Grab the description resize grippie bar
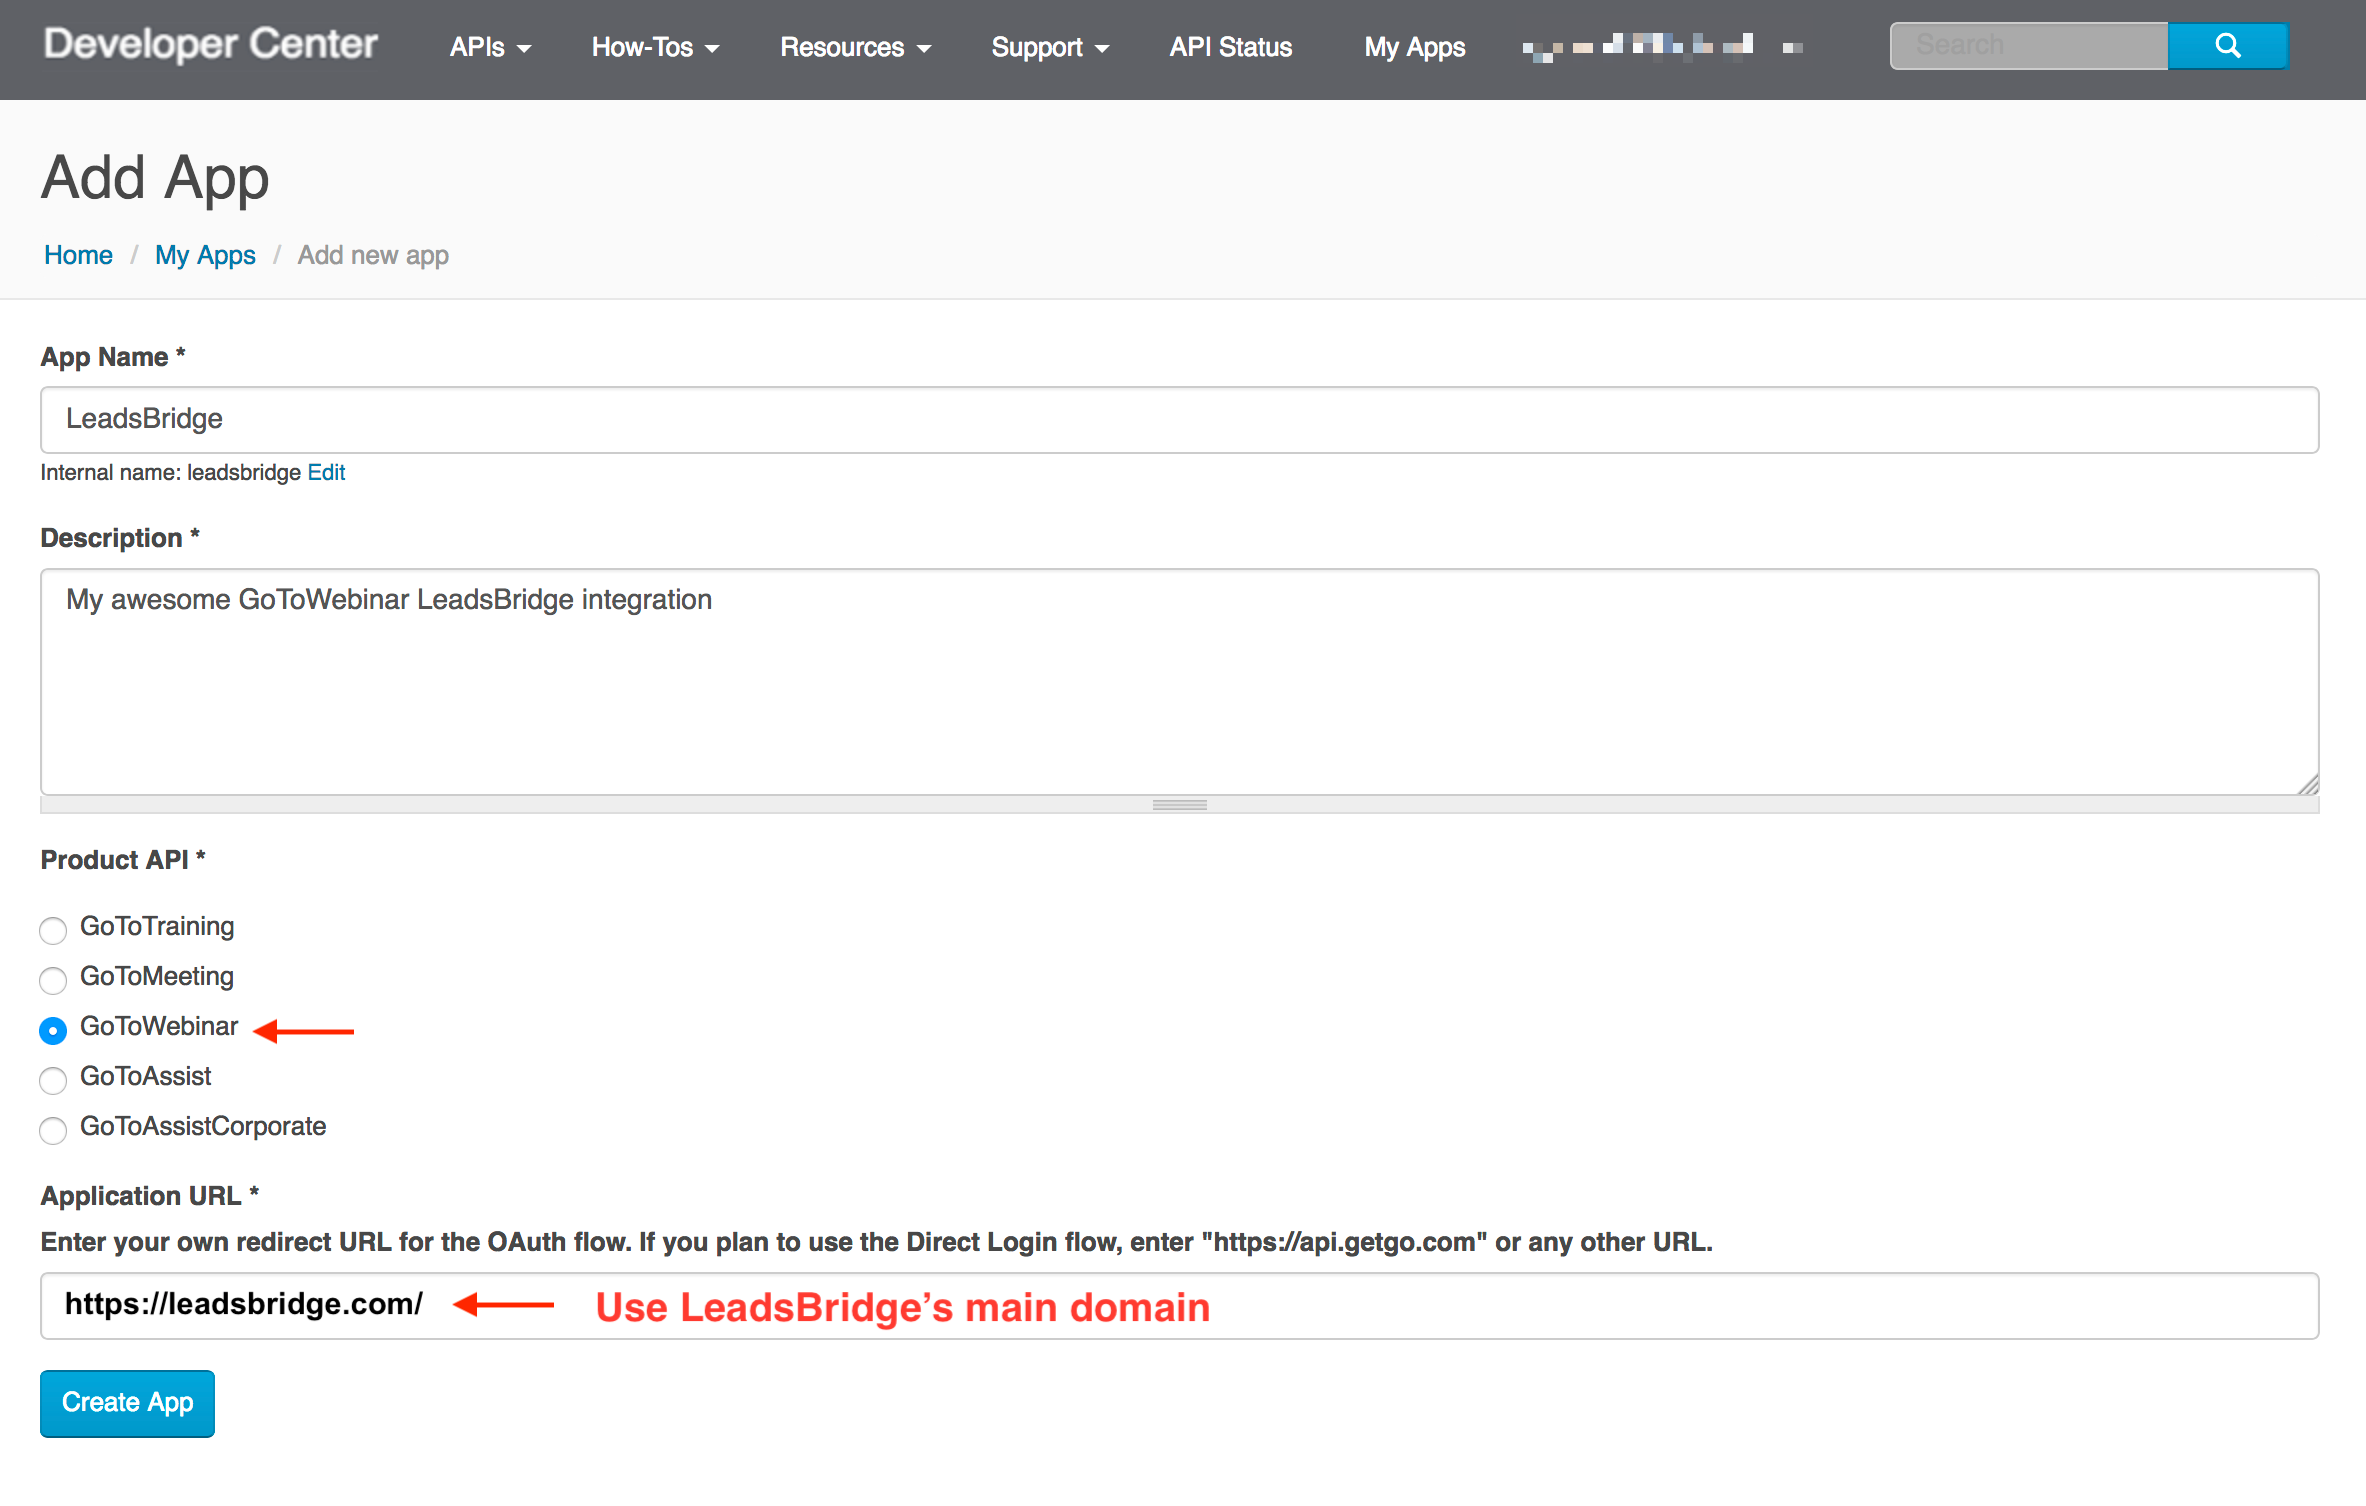The height and width of the screenshot is (1506, 2366). 1179,805
